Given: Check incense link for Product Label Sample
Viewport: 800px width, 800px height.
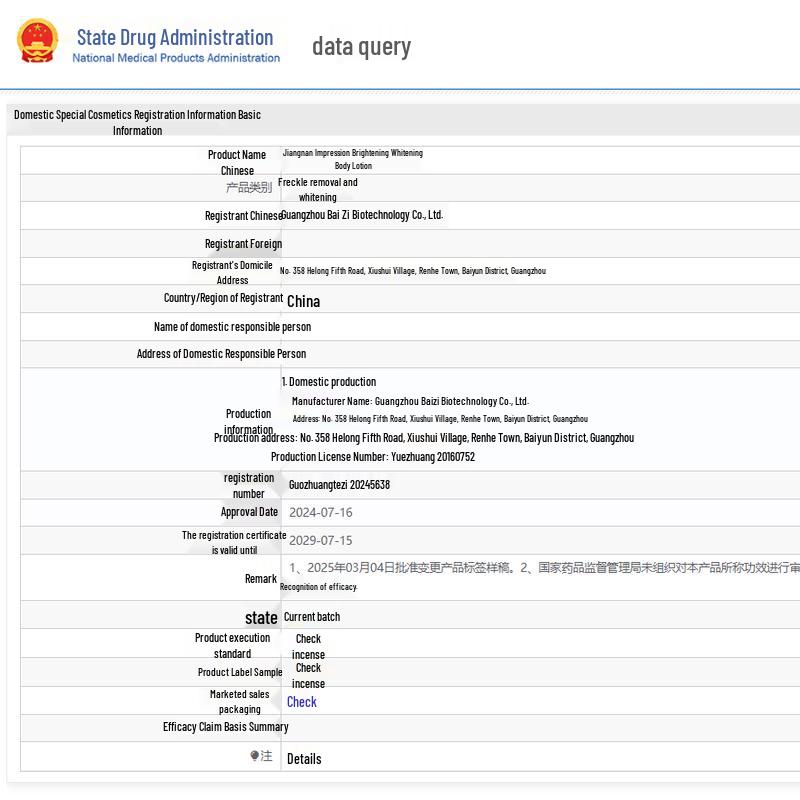Looking at the screenshot, I should (x=308, y=676).
